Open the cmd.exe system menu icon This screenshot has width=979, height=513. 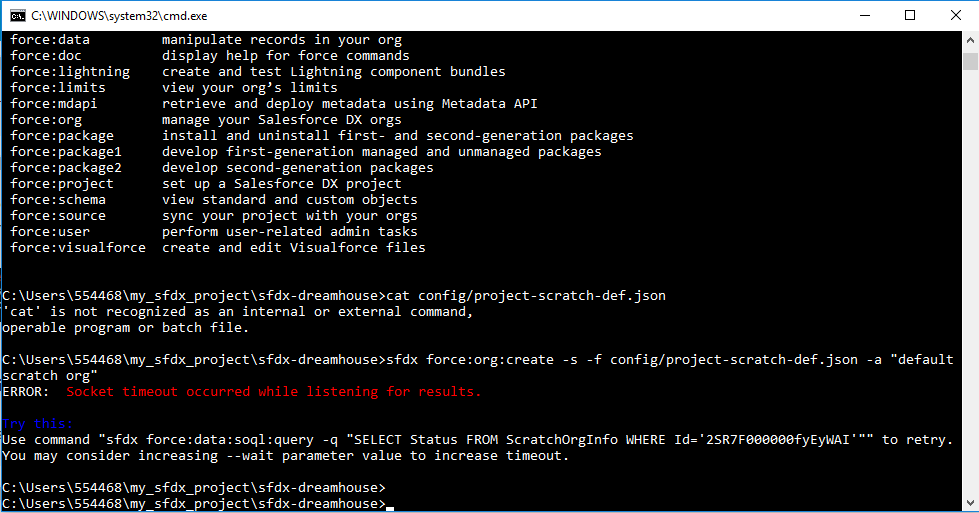[17, 15]
